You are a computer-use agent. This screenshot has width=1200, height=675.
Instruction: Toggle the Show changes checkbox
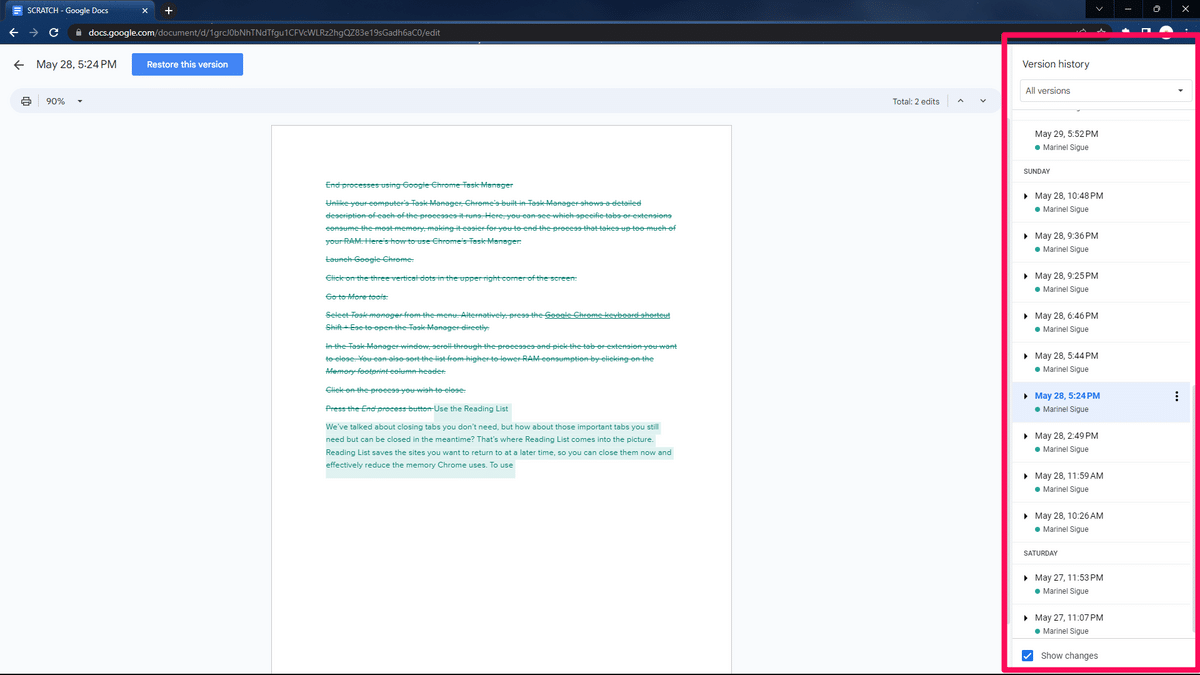click(1028, 656)
